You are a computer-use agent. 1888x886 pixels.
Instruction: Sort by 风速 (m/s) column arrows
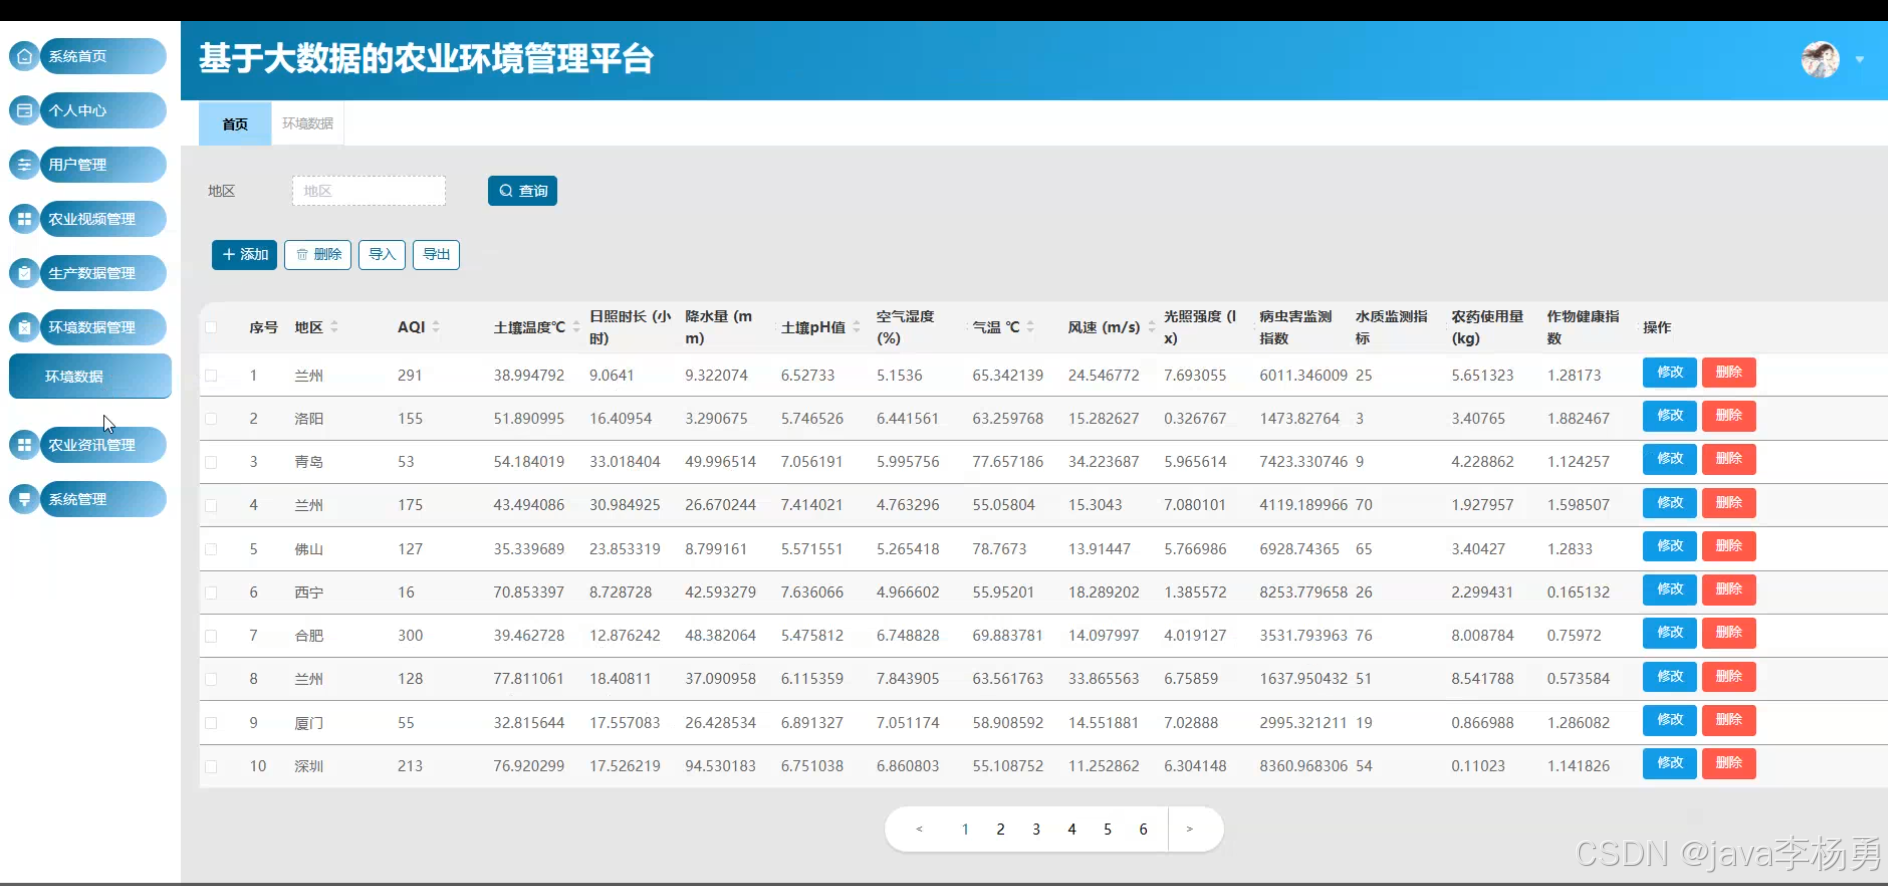pos(1151,327)
